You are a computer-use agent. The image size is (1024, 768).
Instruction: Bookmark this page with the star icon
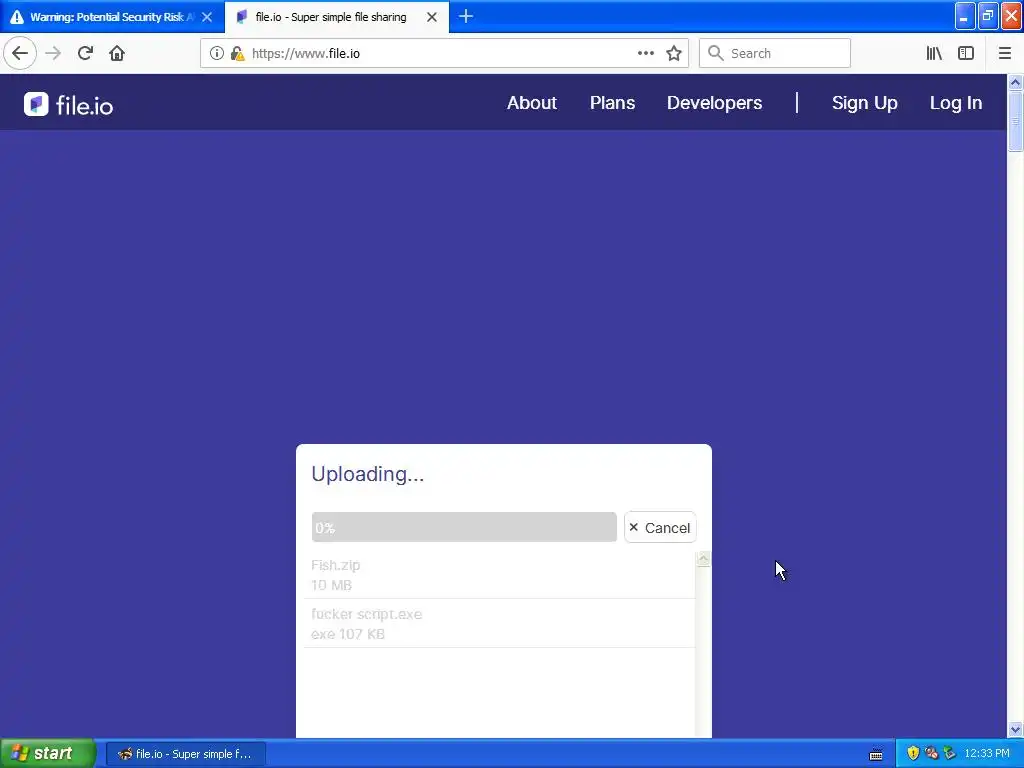[x=674, y=53]
